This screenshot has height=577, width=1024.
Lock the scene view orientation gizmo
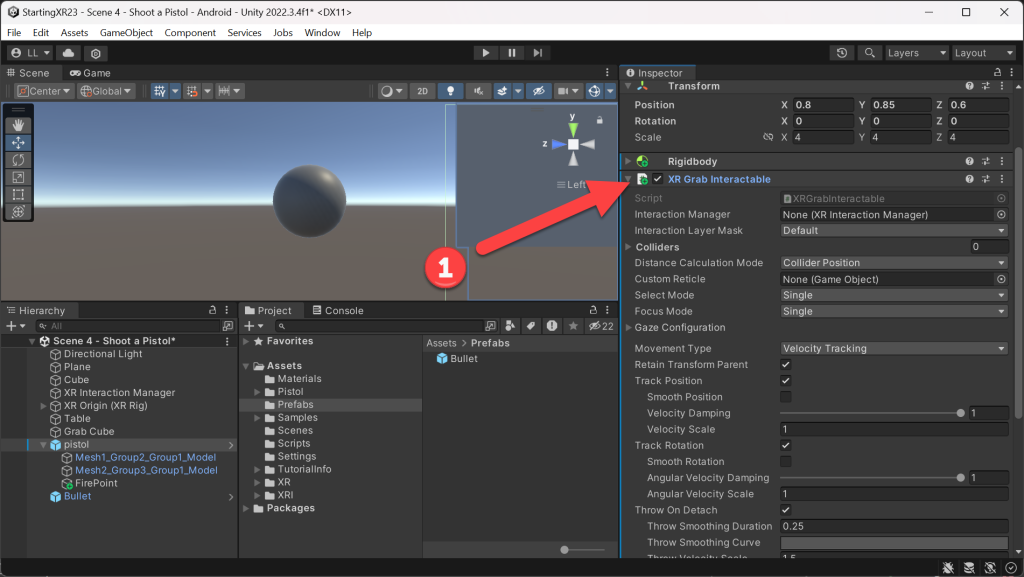[600, 120]
